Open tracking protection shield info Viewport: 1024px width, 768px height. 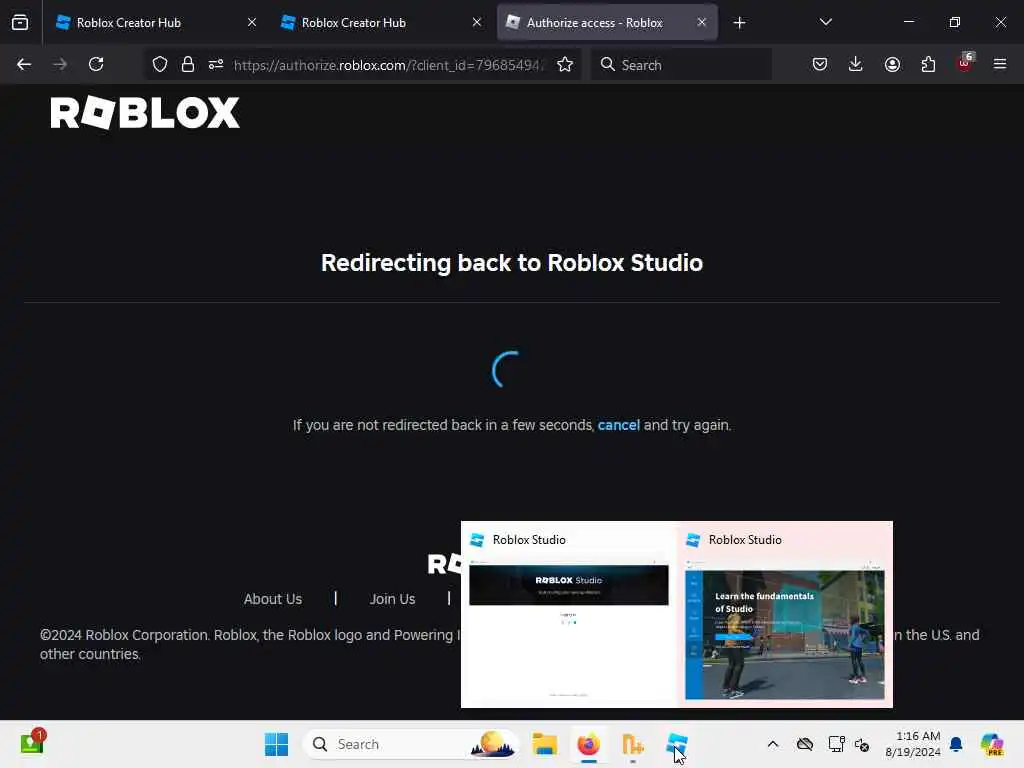160,65
